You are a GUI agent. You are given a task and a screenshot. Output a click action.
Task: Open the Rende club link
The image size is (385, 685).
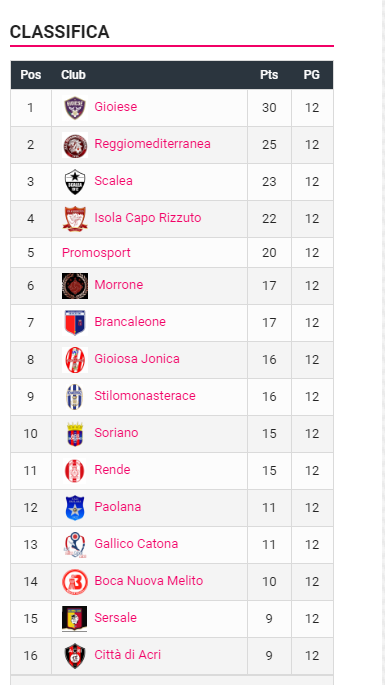(112, 470)
